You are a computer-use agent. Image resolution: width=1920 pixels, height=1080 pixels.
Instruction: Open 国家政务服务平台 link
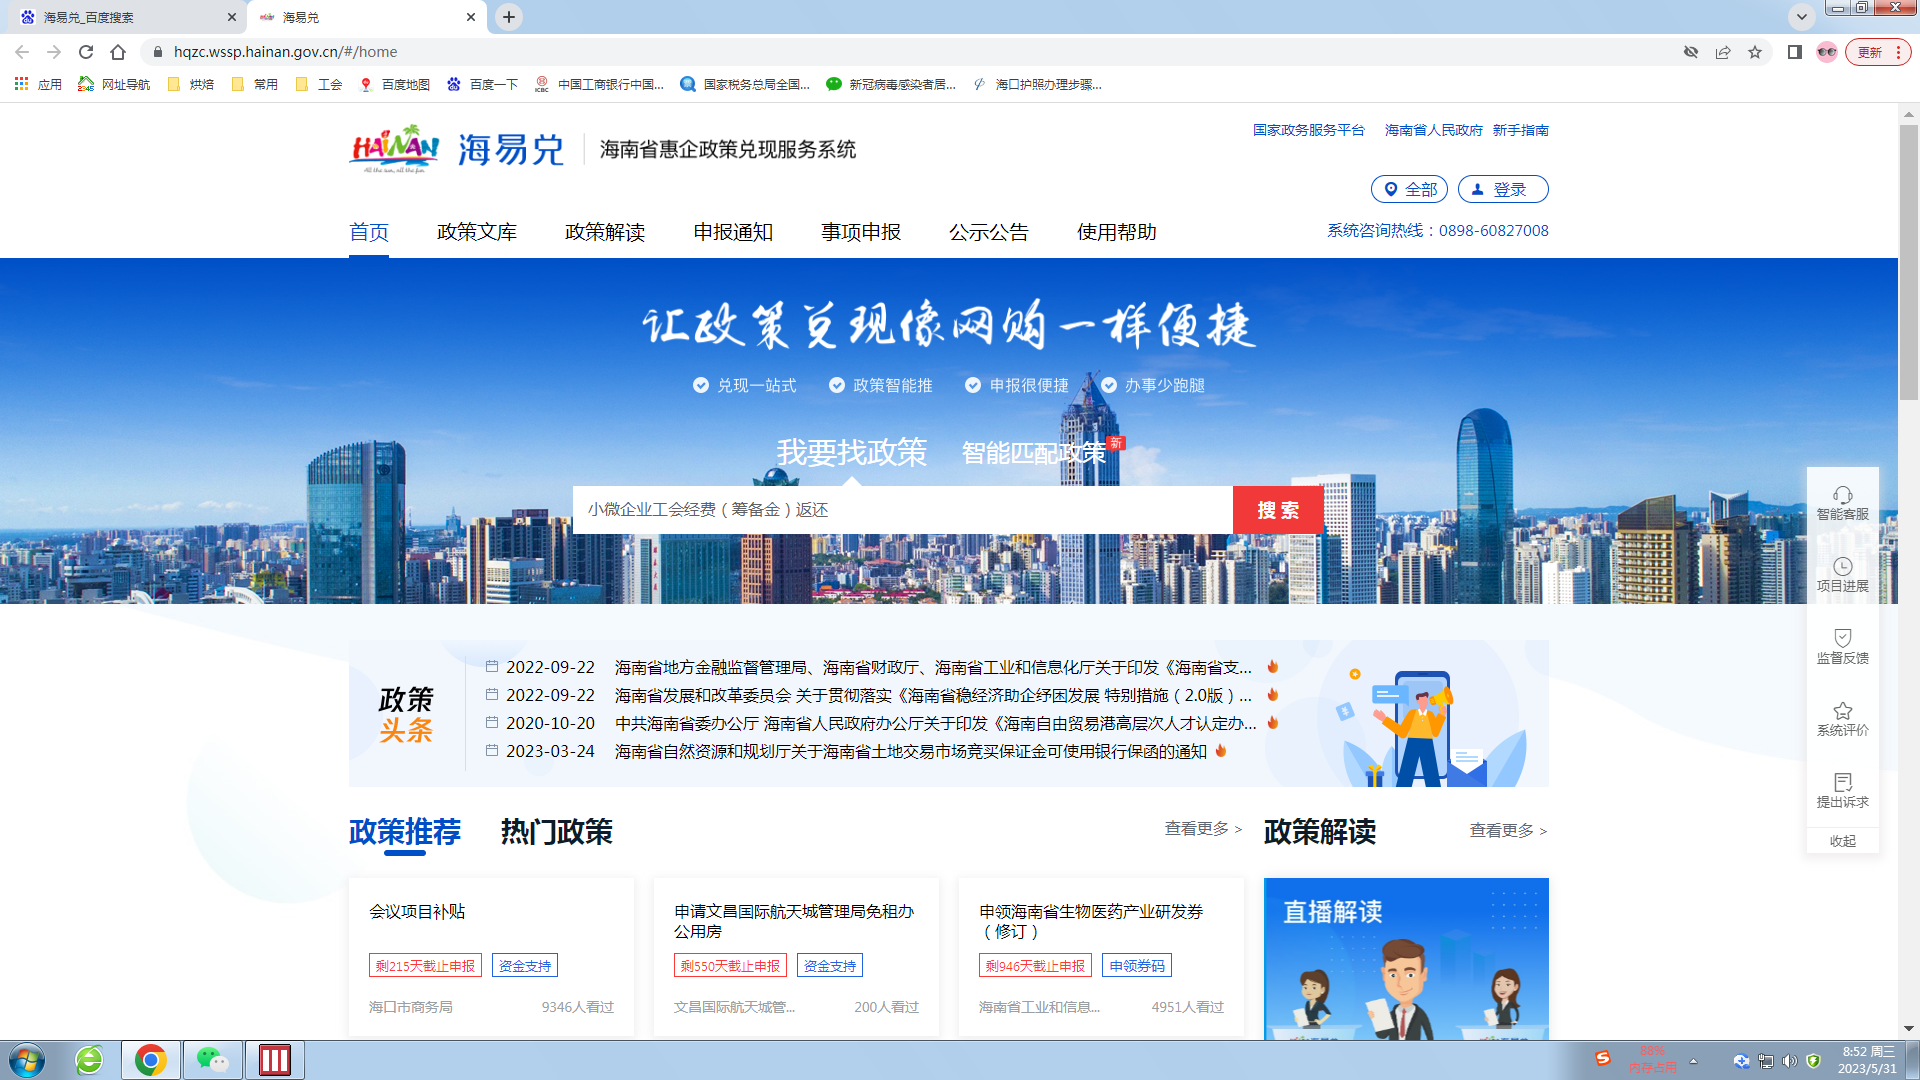(x=1308, y=130)
